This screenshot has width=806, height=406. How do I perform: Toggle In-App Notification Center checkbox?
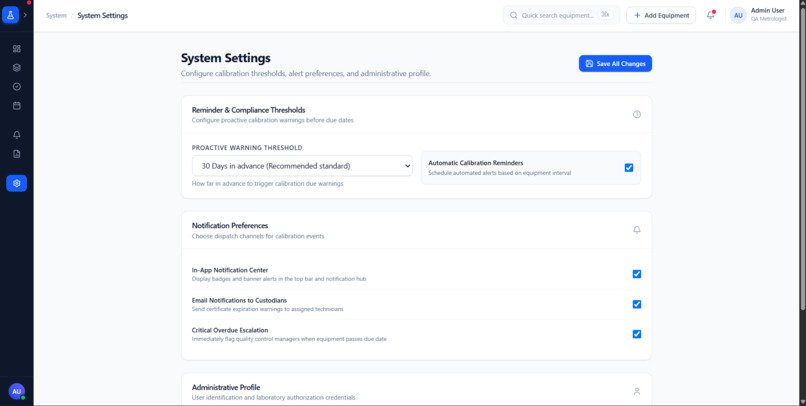pyautogui.click(x=637, y=274)
